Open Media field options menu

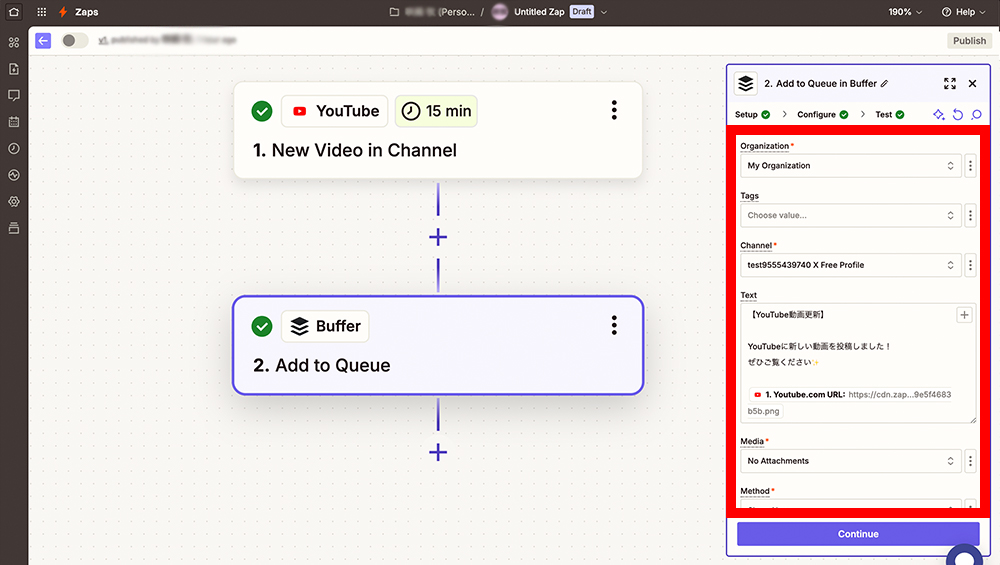(971, 461)
